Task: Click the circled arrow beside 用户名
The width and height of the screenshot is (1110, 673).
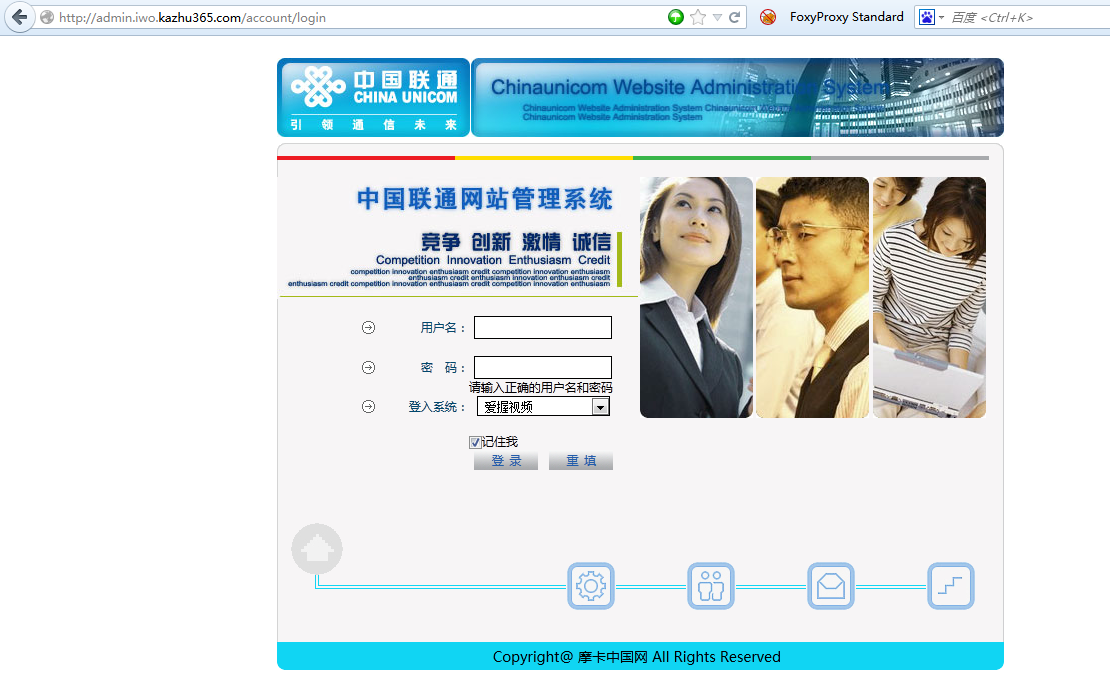Action: coord(368,328)
